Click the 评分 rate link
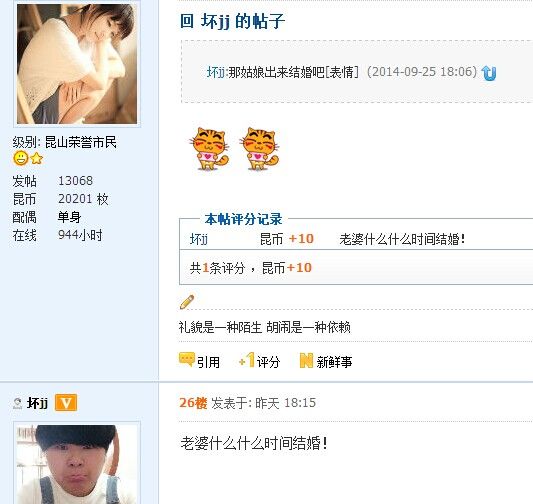The width and height of the screenshot is (533, 504). click(268, 362)
